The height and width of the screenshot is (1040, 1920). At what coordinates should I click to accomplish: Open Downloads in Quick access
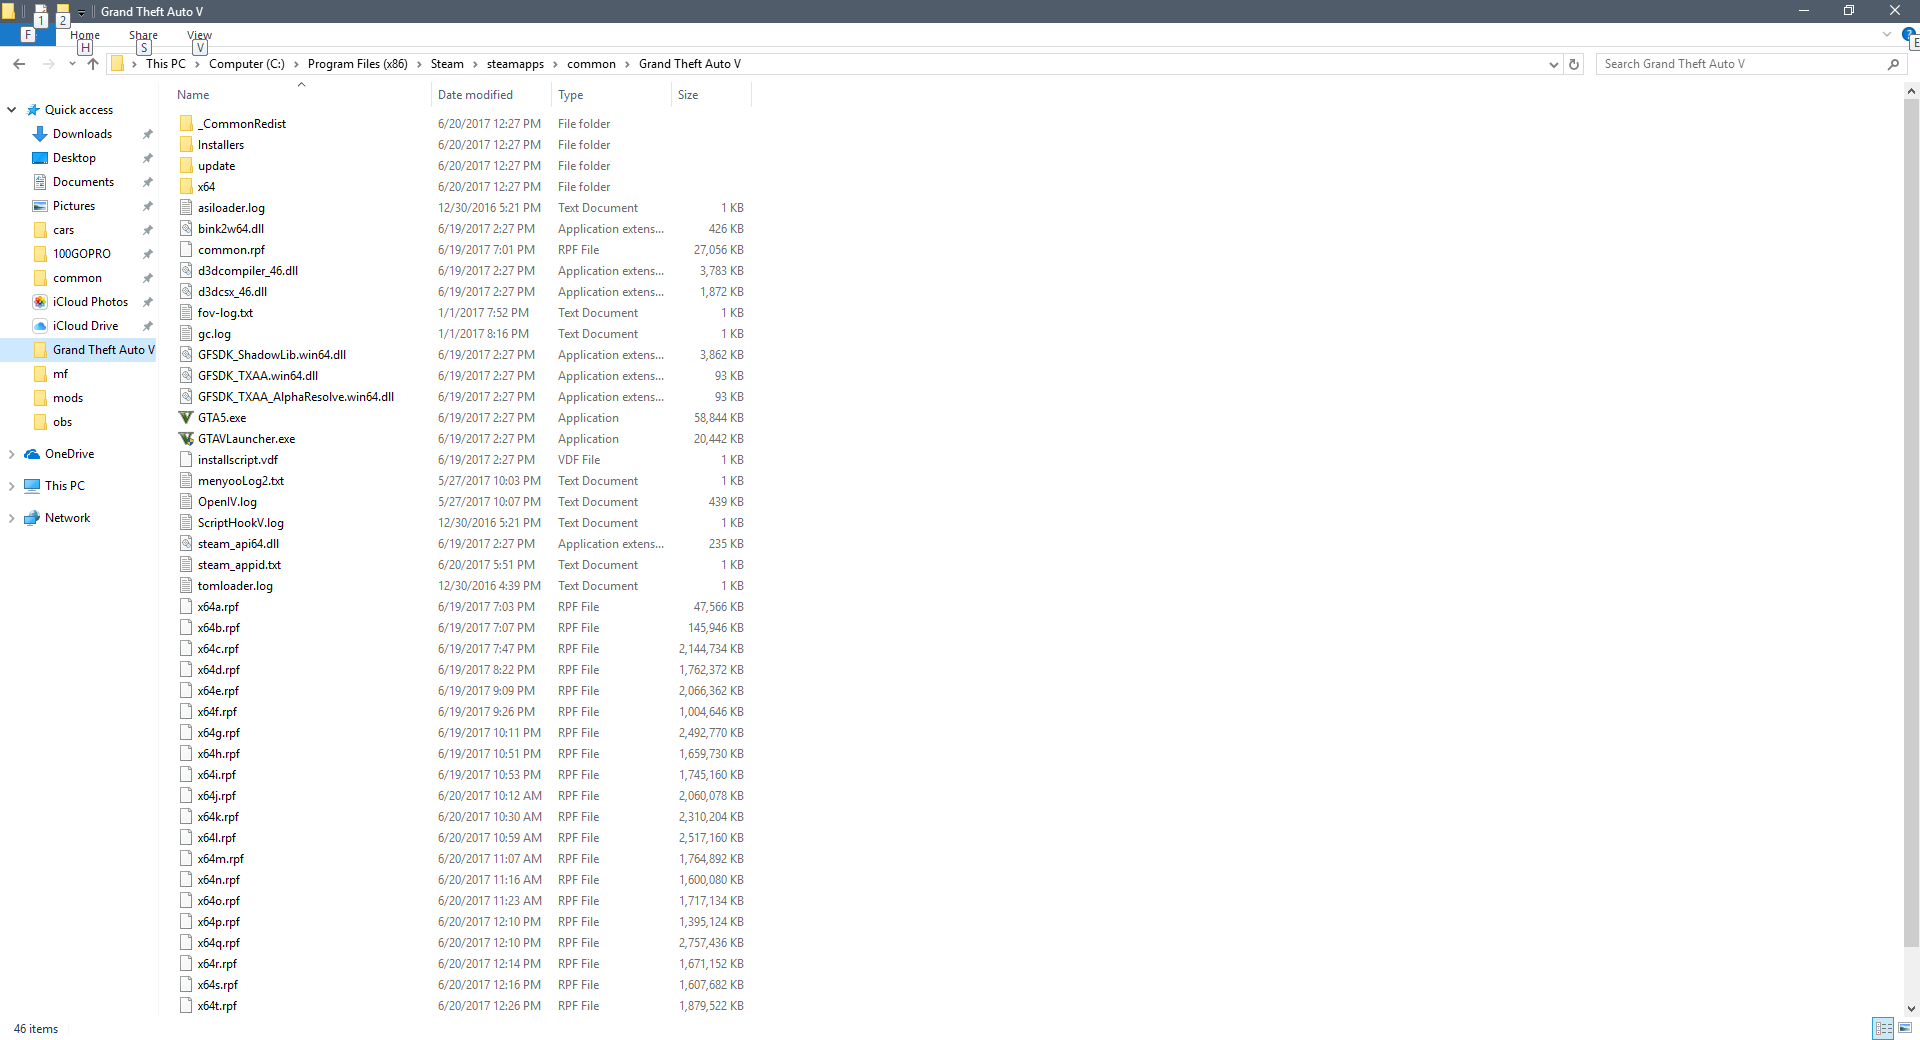82,134
